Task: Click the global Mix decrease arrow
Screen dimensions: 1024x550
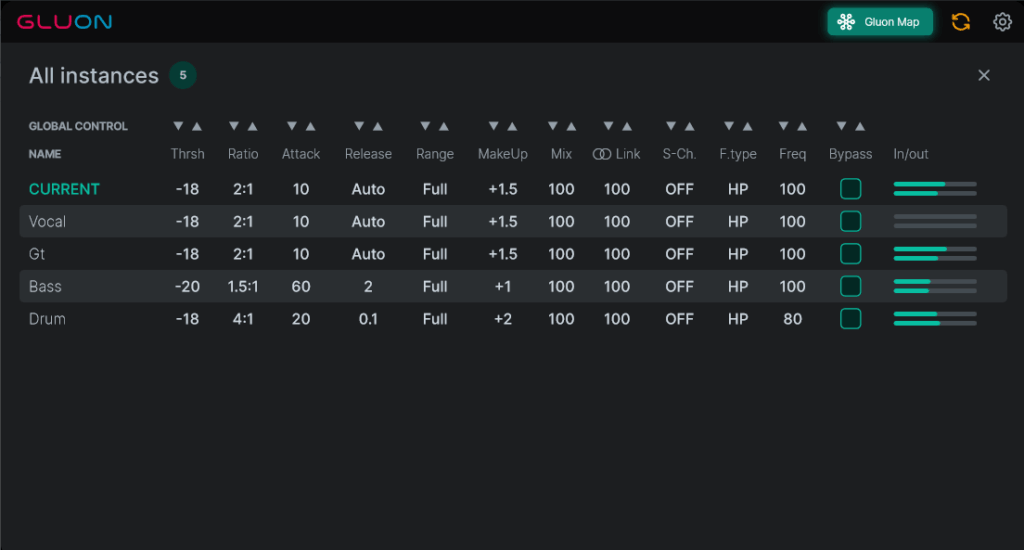Action: [552, 126]
